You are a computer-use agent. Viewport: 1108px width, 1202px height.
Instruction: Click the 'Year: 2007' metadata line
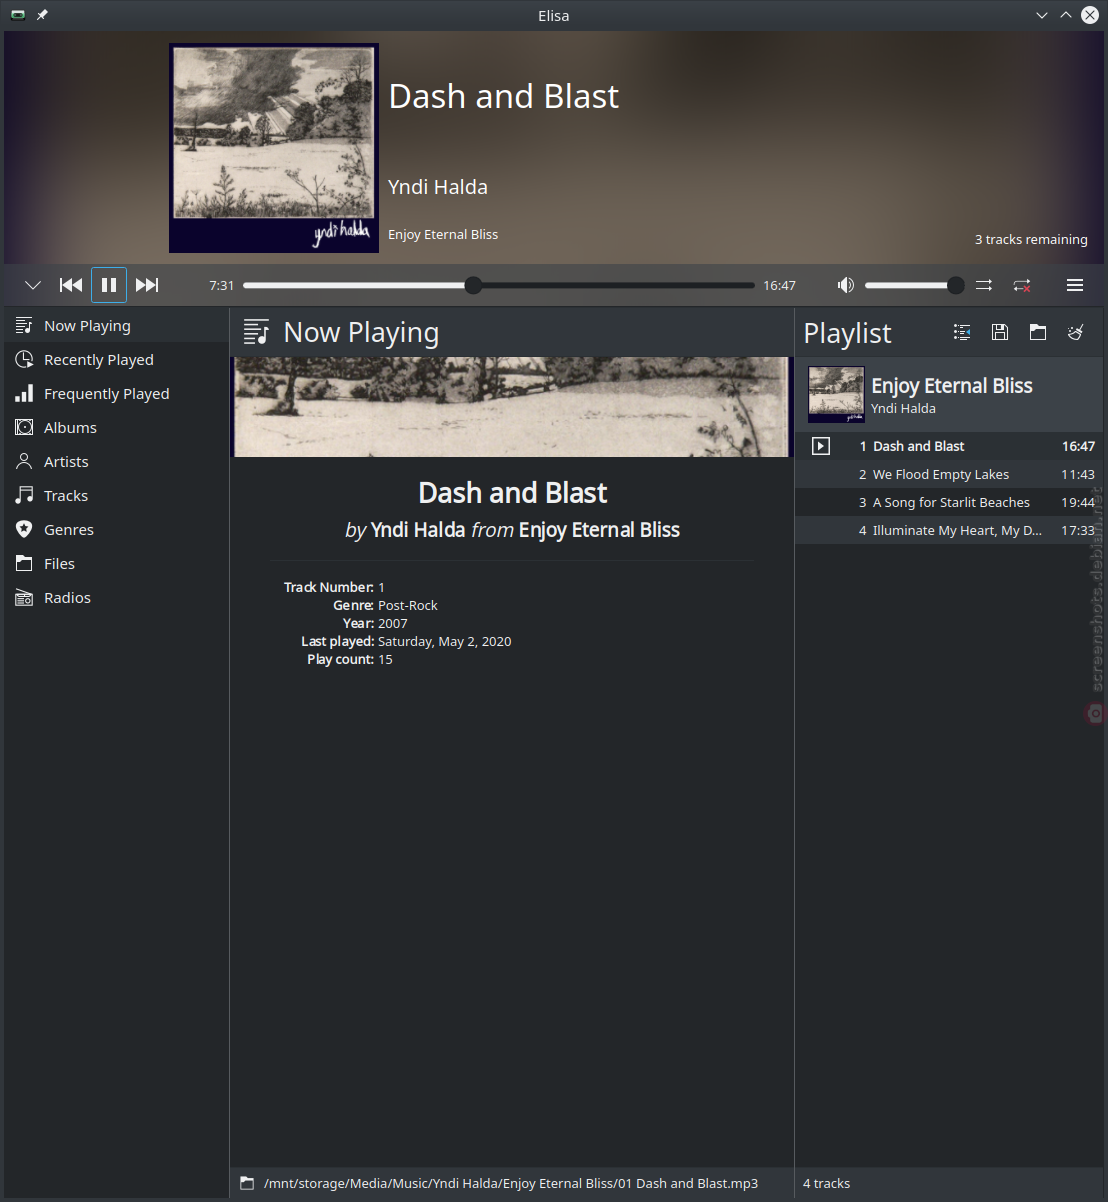(x=375, y=624)
